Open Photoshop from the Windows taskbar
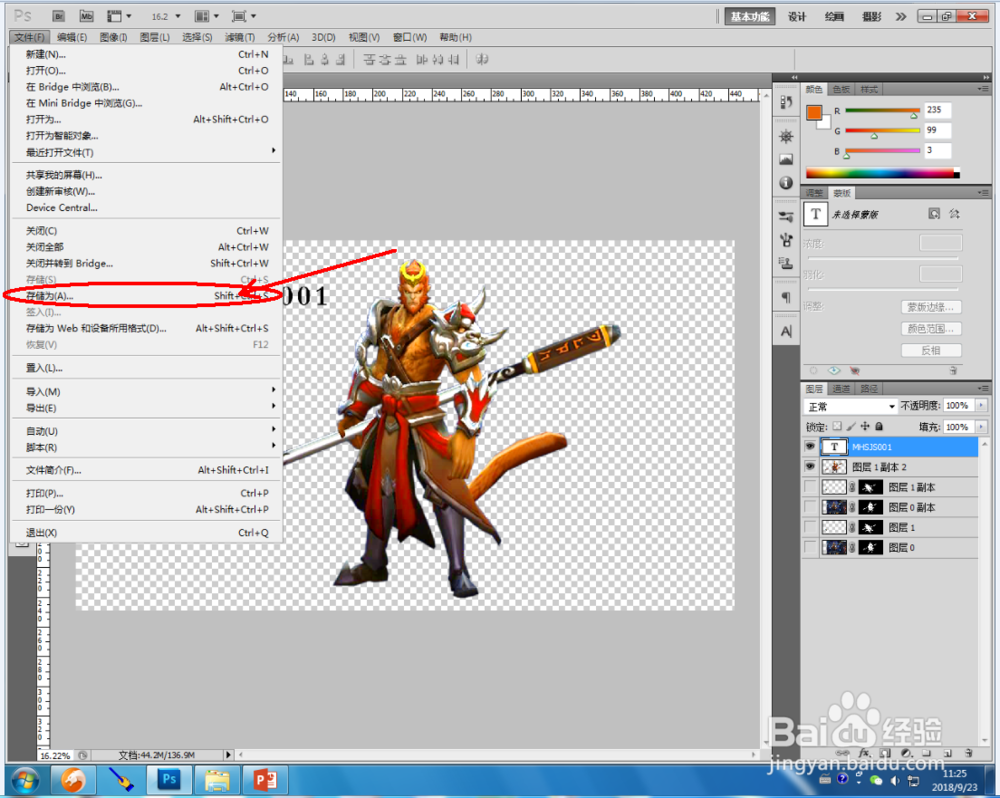Screen dimensions: 1000x798 pyautogui.click(x=169, y=780)
